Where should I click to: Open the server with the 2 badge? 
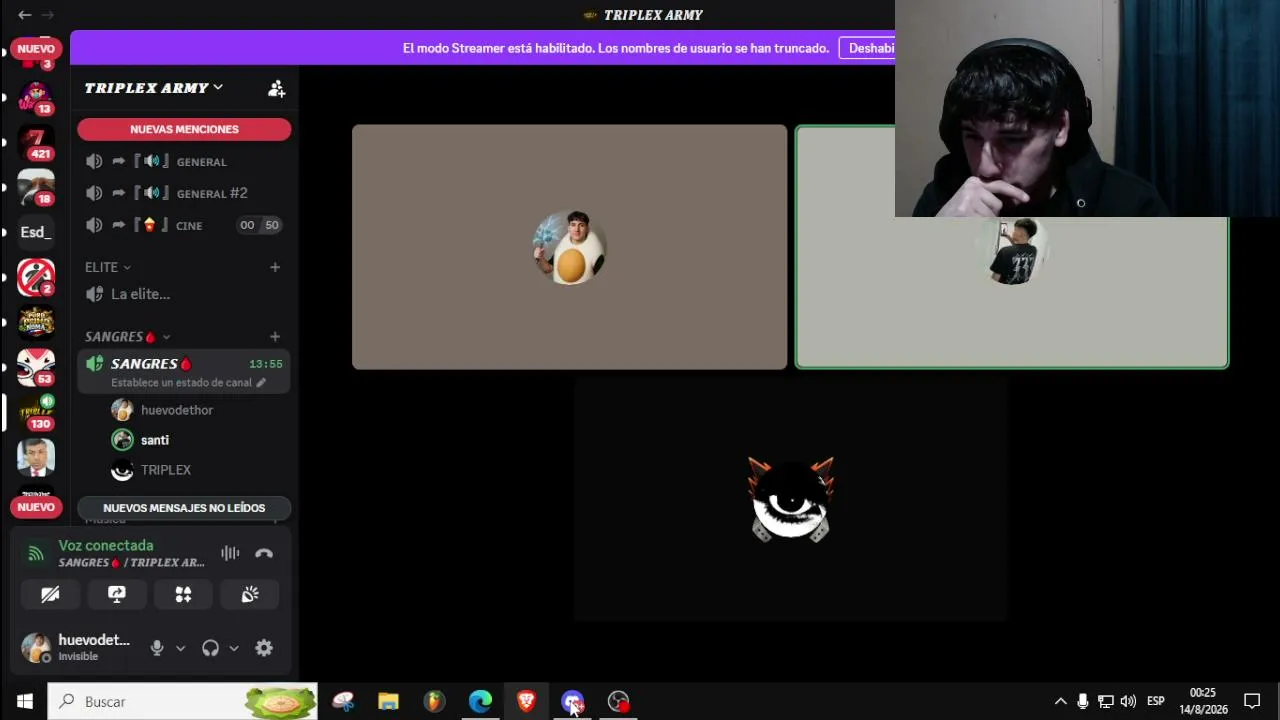pyautogui.click(x=36, y=278)
